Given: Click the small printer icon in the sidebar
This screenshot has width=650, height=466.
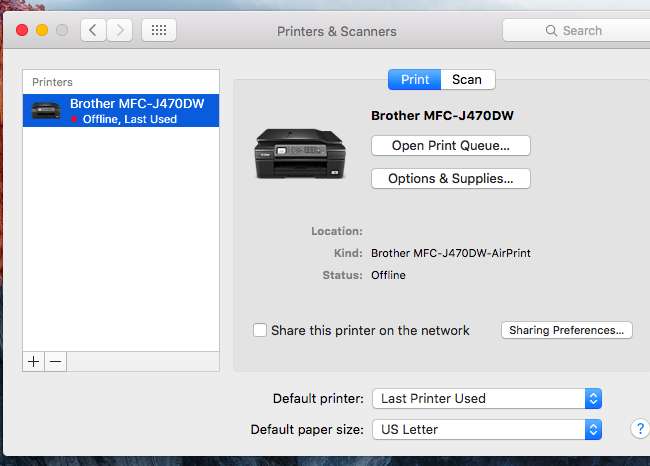Looking at the screenshot, I should point(46,110).
